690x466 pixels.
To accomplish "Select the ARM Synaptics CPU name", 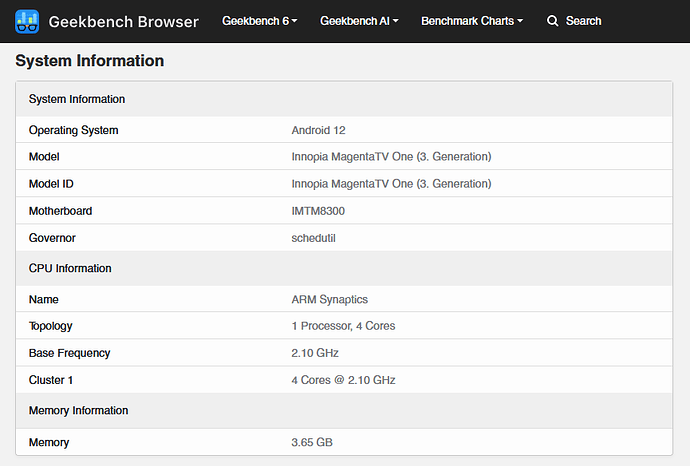I will tap(330, 300).
